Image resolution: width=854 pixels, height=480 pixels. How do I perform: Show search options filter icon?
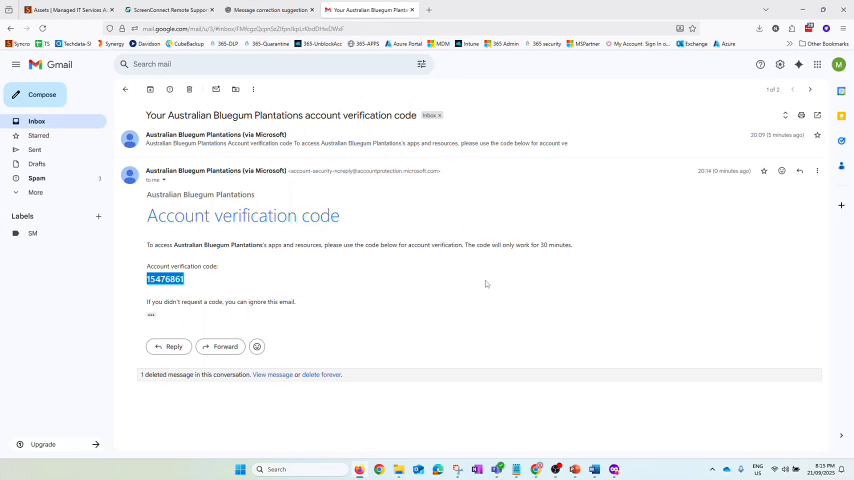point(422,64)
